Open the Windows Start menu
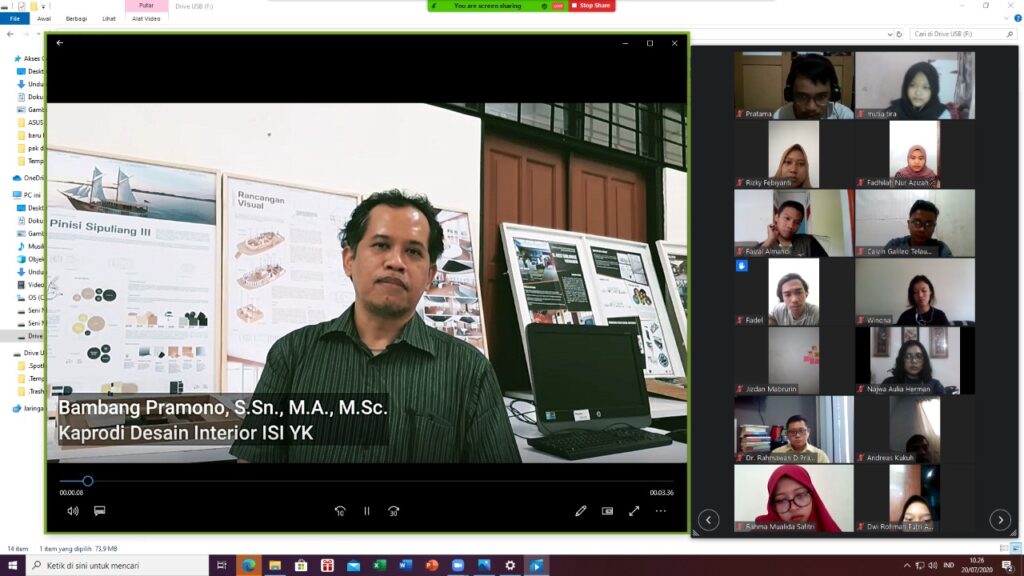The image size is (1024, 576). [12, 566]
